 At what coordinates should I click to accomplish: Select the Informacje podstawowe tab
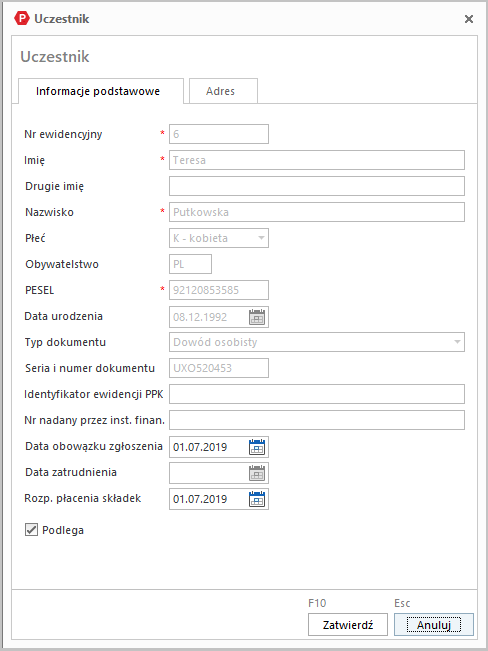click(98, 91)
